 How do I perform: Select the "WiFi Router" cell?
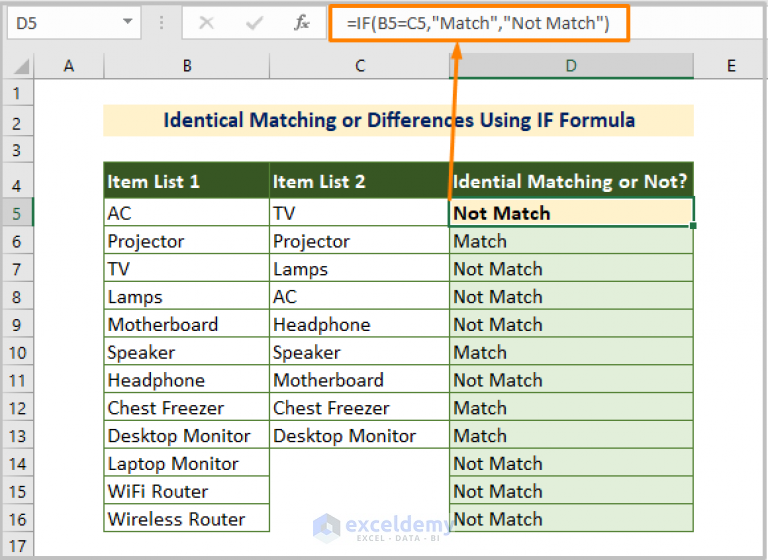pyautogui.click(x=187, y=491)
